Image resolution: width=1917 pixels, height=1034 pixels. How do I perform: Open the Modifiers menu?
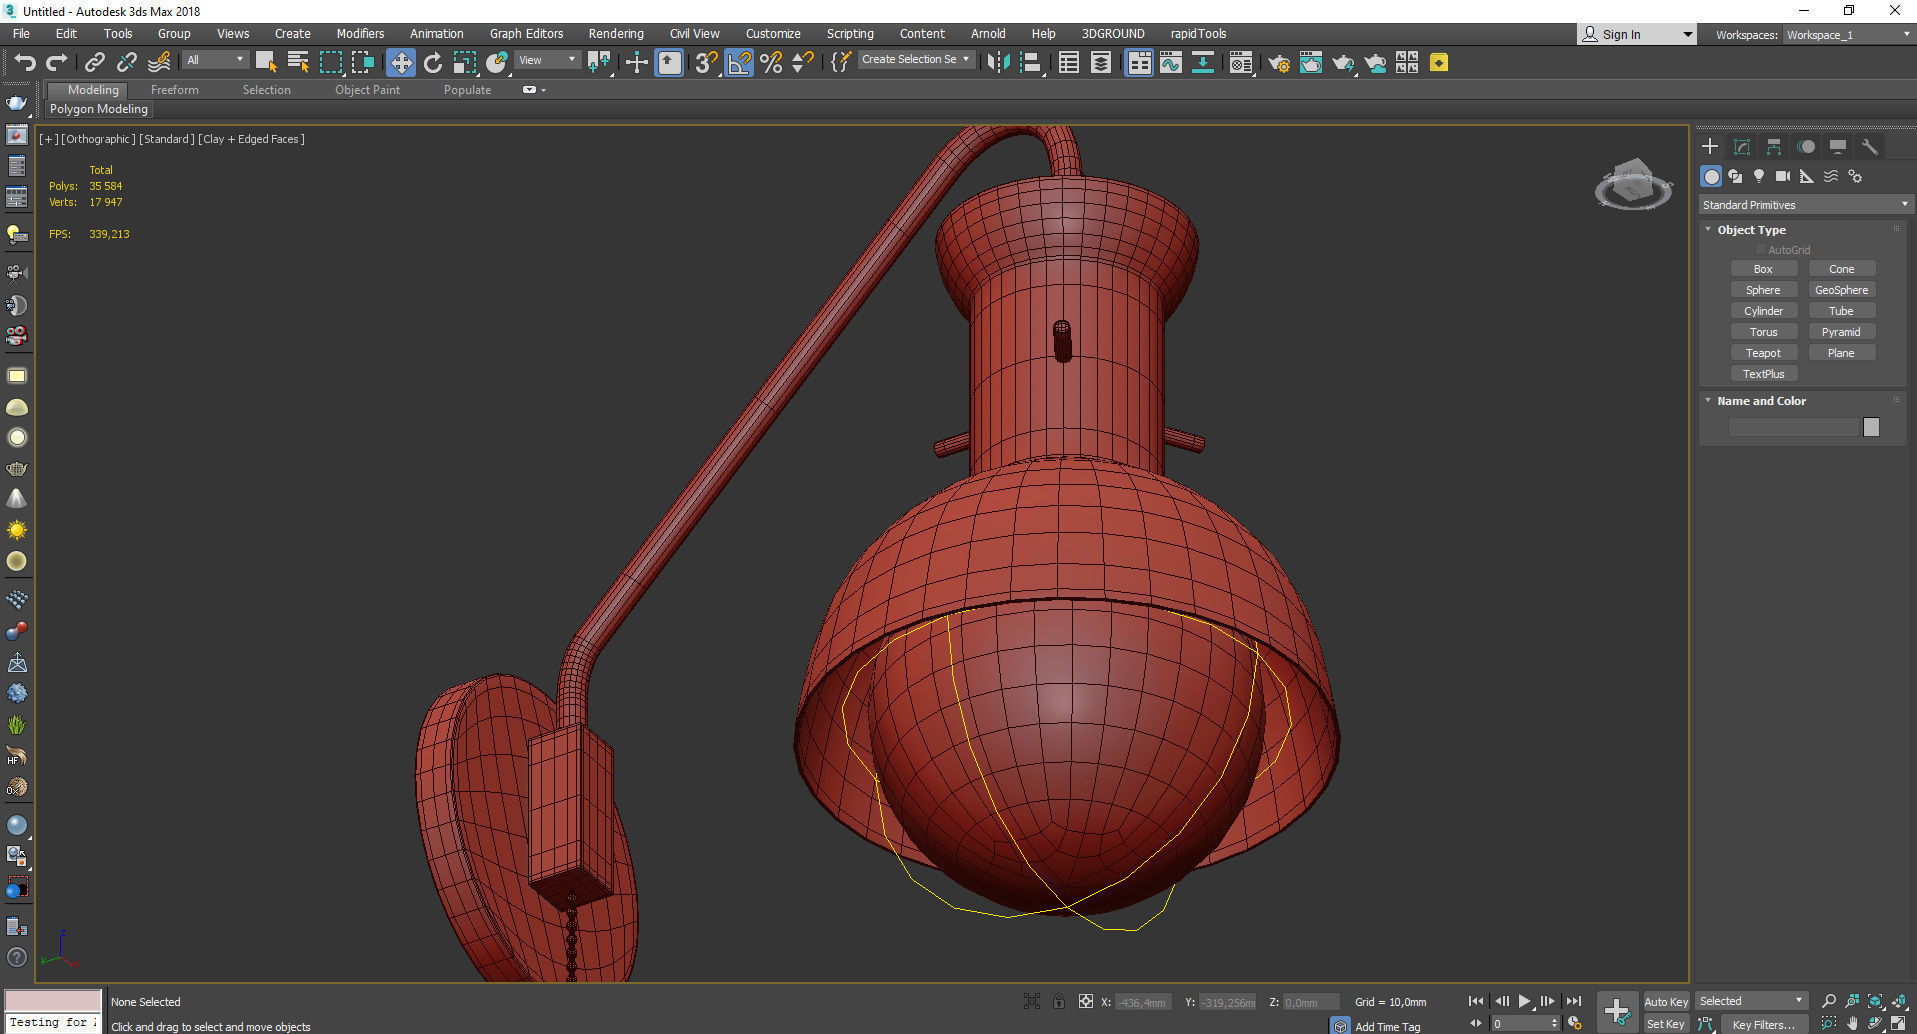[360, 34]
